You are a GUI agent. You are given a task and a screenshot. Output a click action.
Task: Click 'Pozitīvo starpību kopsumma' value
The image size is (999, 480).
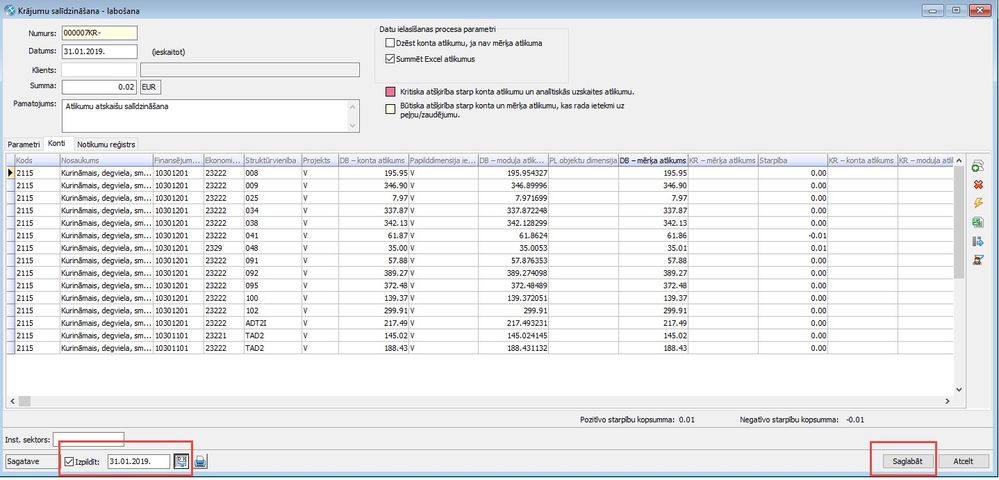pyautogui.click(x=686, y=420)
